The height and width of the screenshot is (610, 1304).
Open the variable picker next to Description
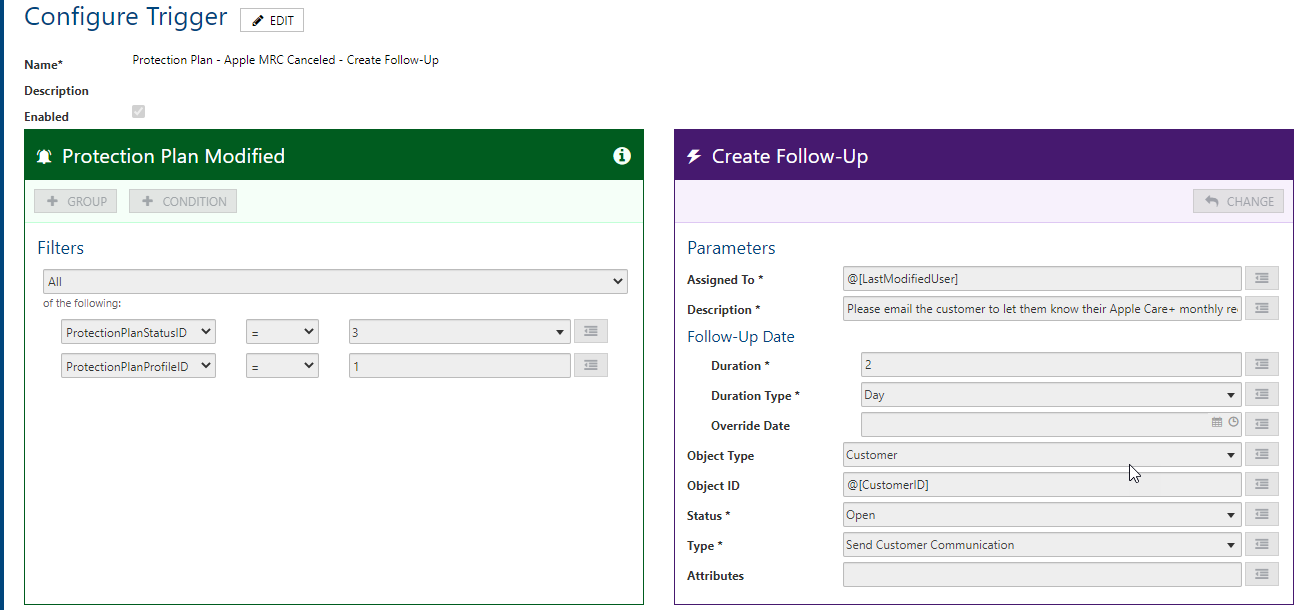[1261, 308]
